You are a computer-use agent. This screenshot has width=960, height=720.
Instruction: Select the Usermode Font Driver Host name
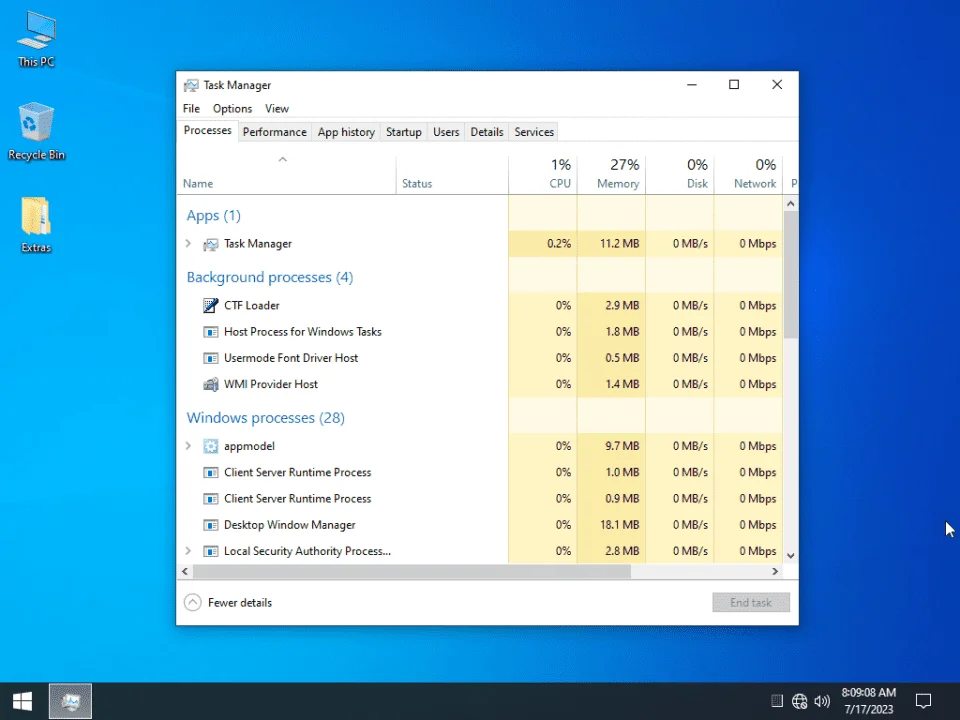click(291, 358)
